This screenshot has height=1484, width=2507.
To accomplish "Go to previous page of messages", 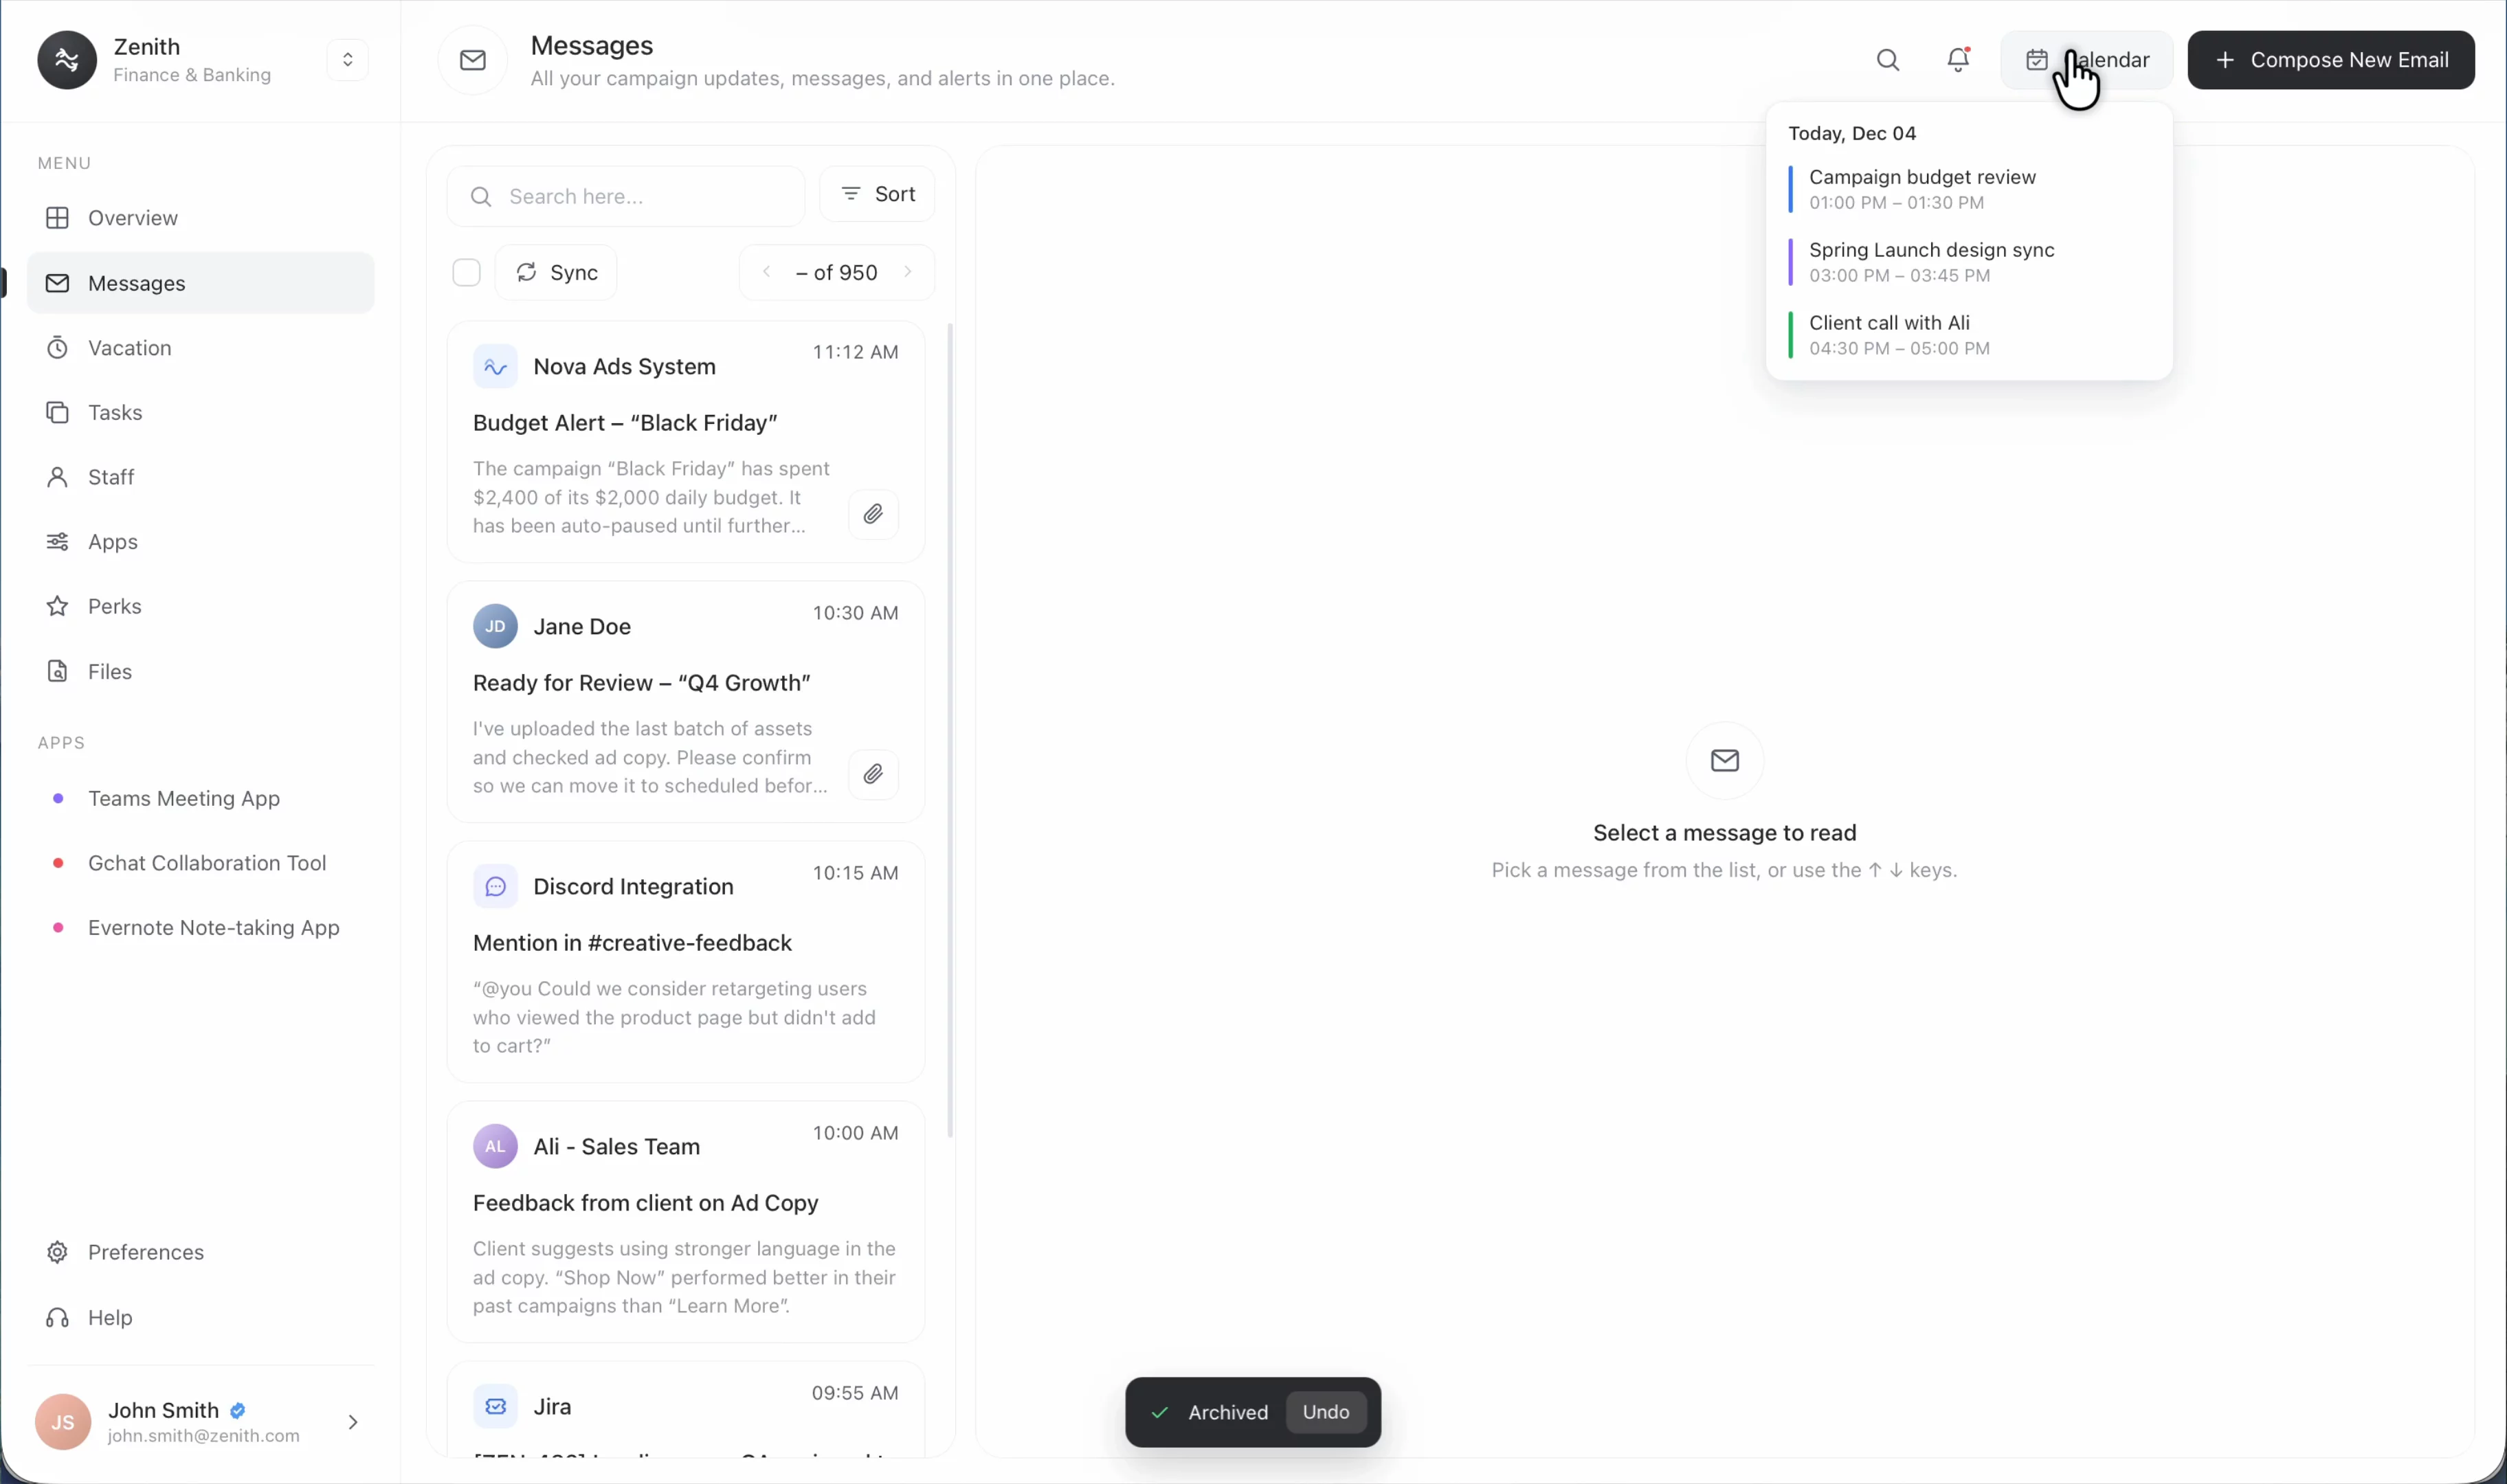I will point(766,272).
